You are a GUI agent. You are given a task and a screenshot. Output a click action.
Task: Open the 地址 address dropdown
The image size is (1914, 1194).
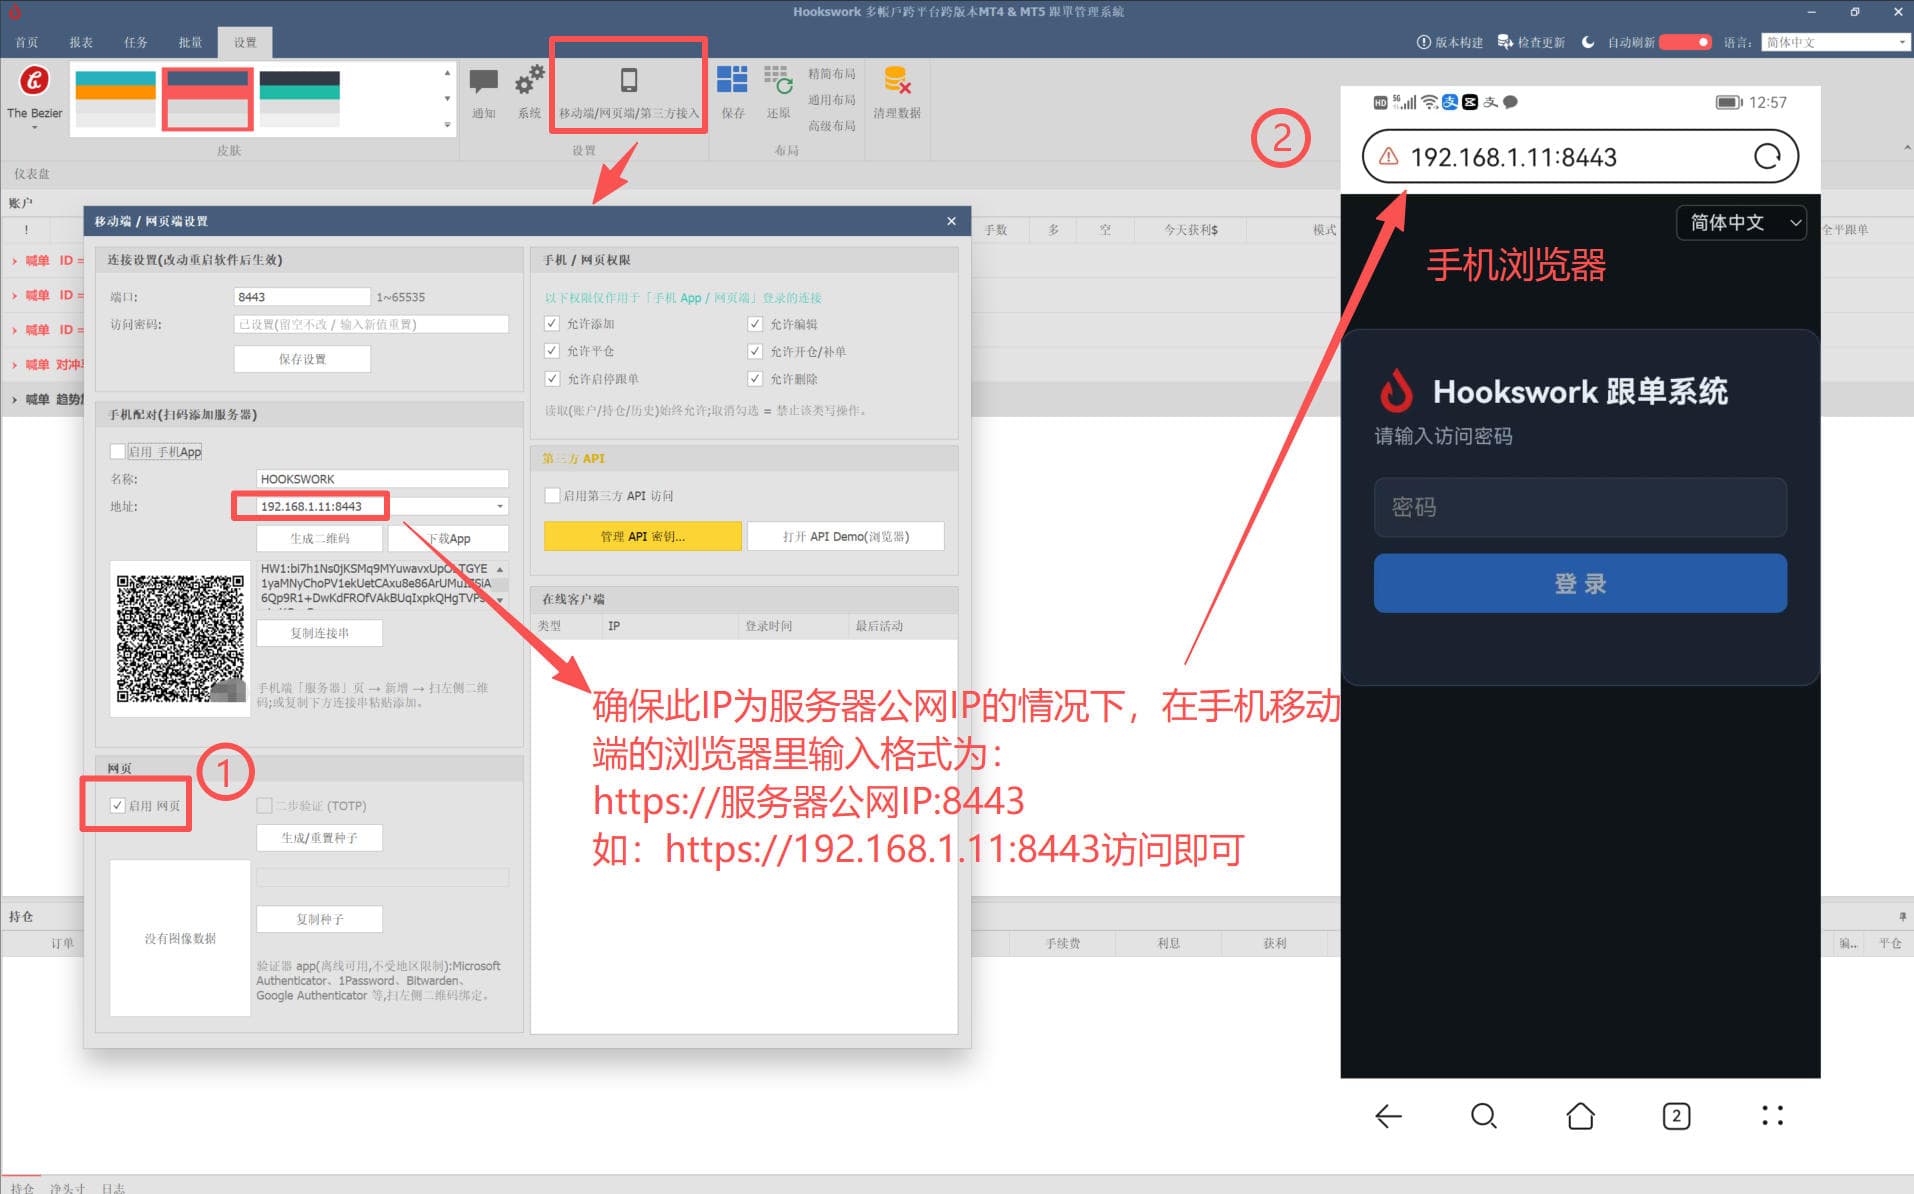(500, 506)
